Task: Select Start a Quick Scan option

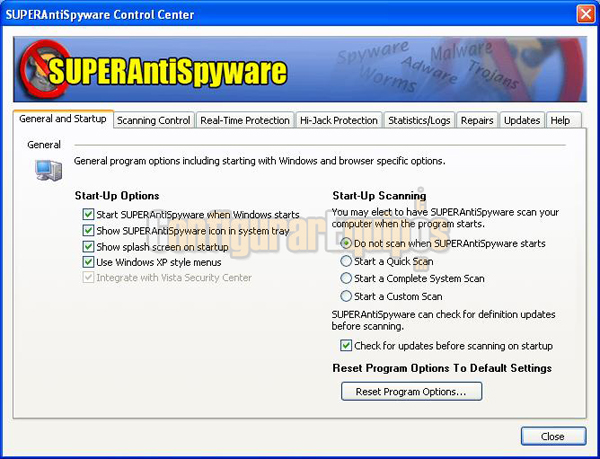Action: coord(346,261)
